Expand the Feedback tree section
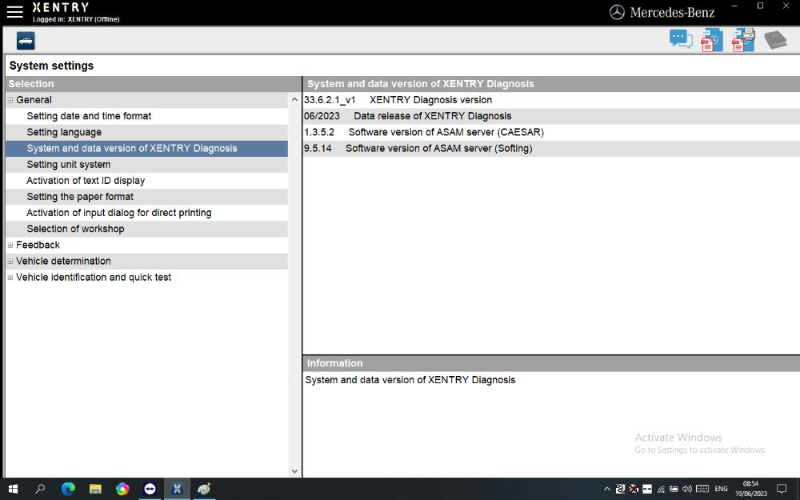 pyautogui.click(x=11, y=245)
